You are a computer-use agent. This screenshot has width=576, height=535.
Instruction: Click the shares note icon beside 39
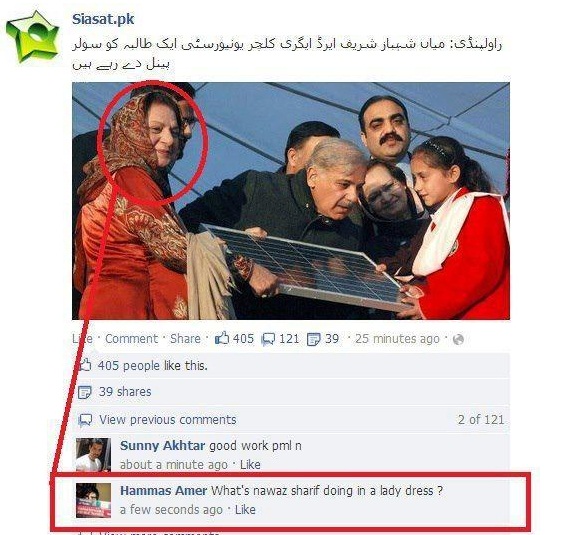(313, 339)
